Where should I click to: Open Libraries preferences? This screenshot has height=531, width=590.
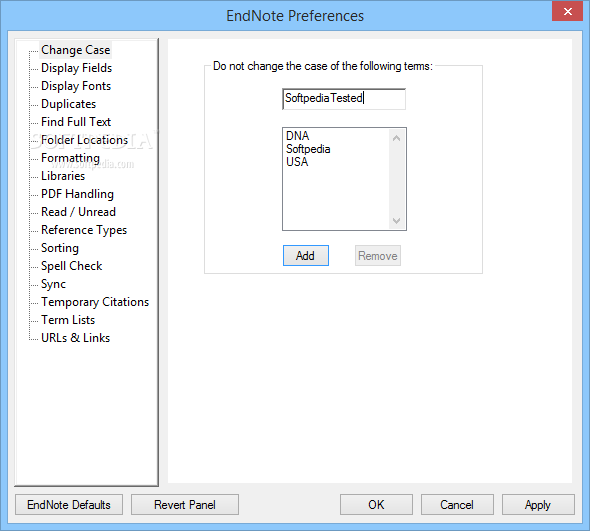63,176
